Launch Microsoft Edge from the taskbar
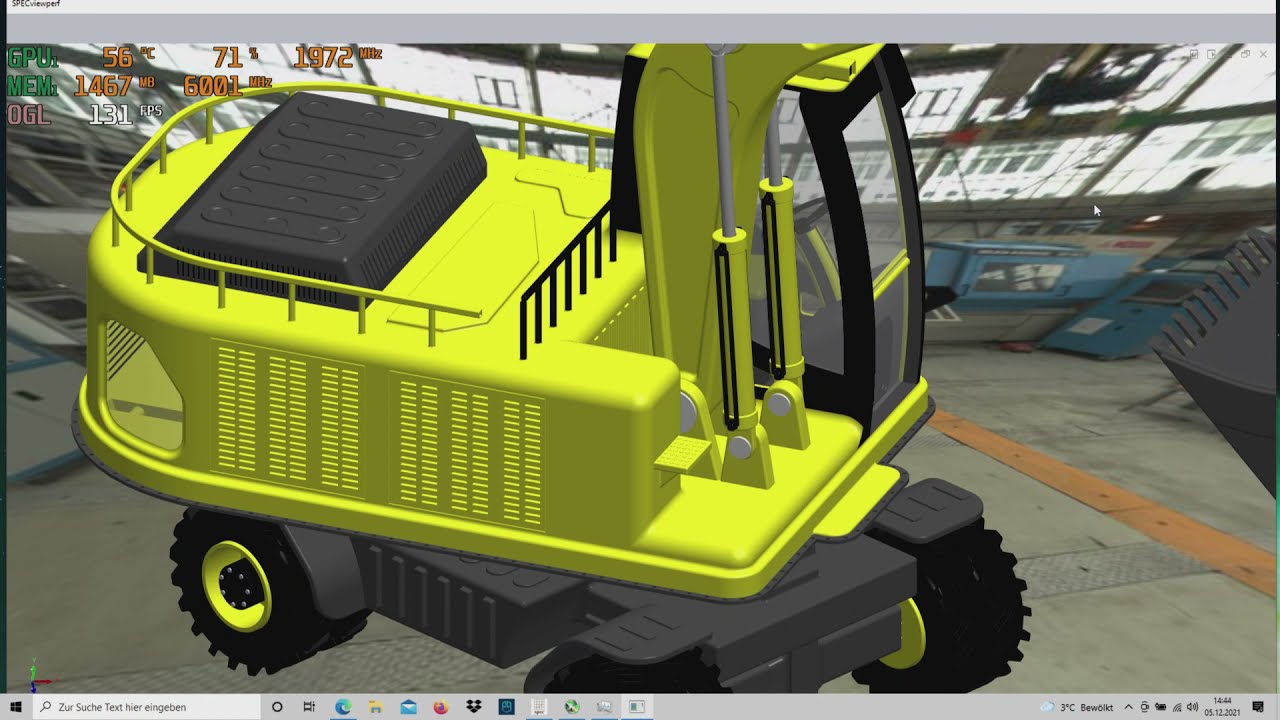This screenshot has width=1280, height=720. 343,707
